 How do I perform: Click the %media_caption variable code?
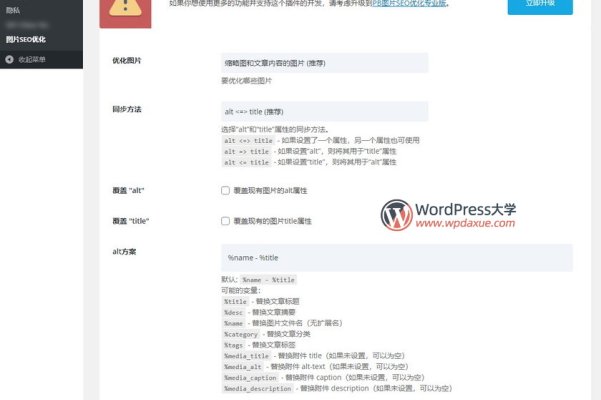[x=250, y=378]
